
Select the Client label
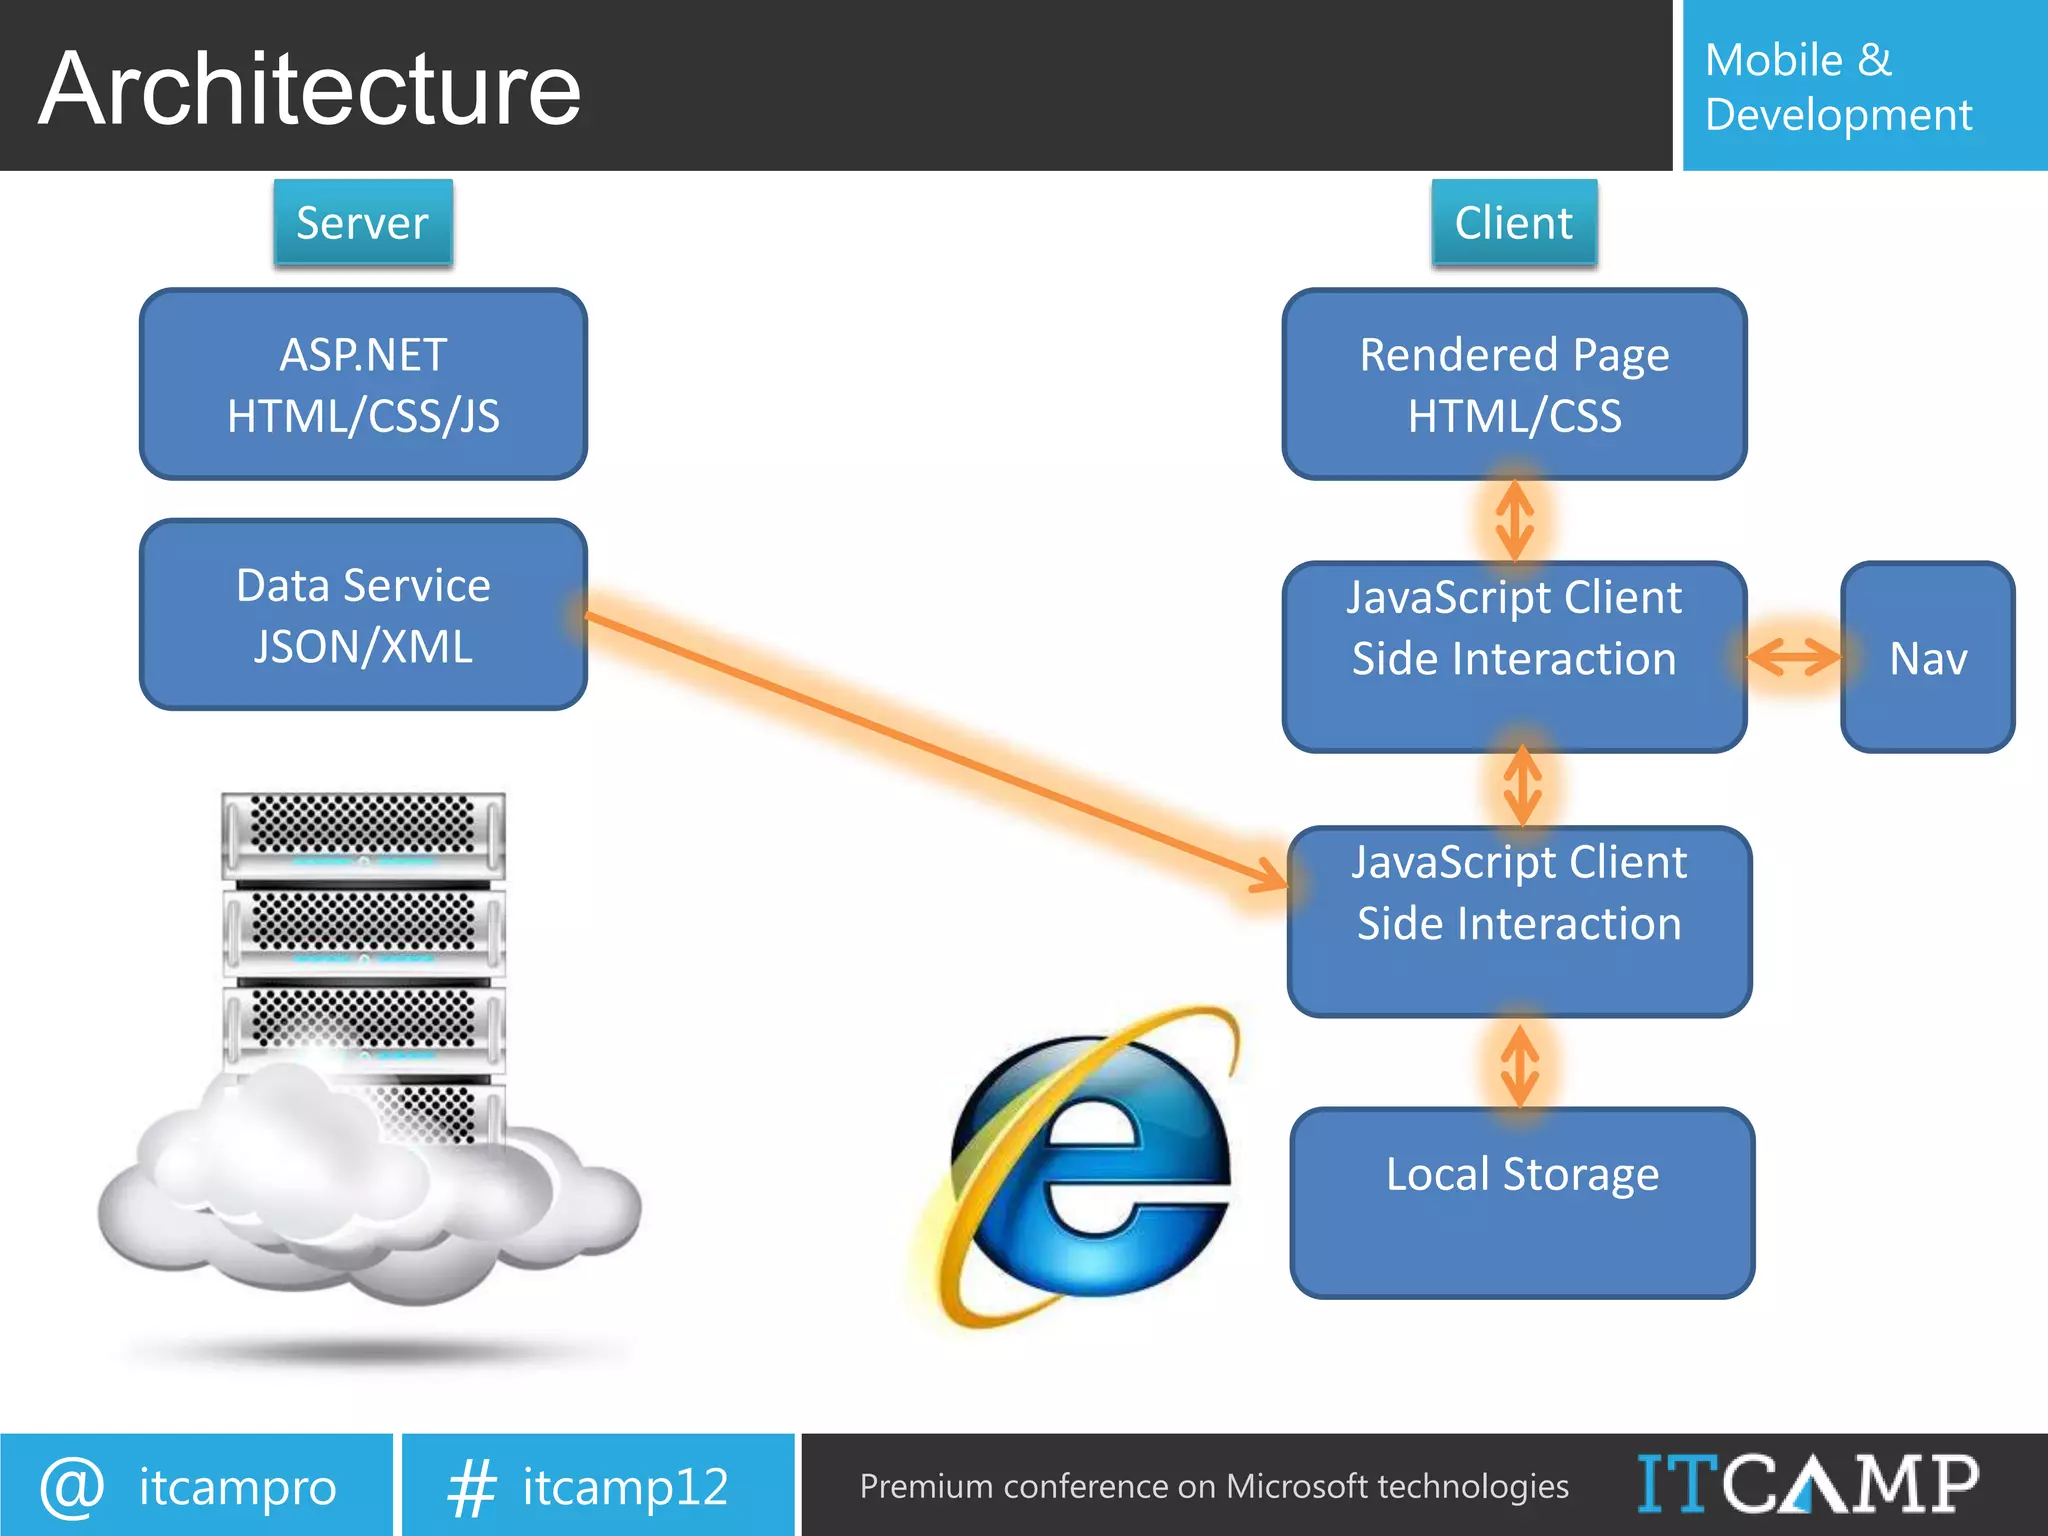coord(1513,222)
